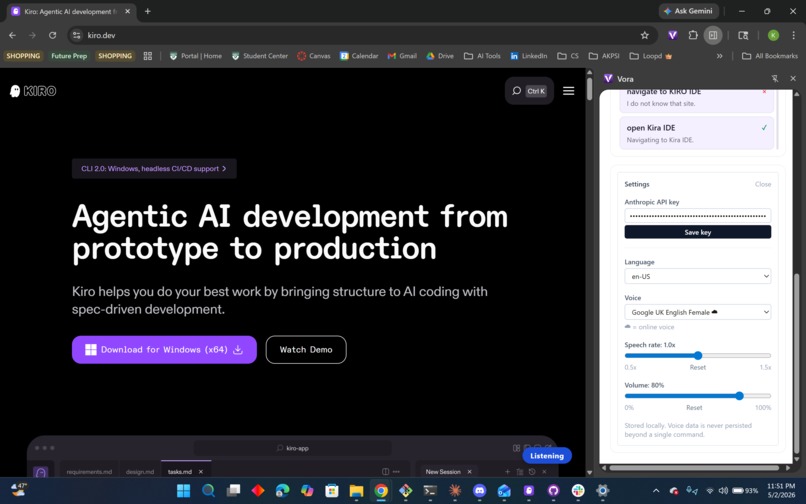Bookmark this page with the star icon
Screen dimensions: 806x504
click(645, 35)
